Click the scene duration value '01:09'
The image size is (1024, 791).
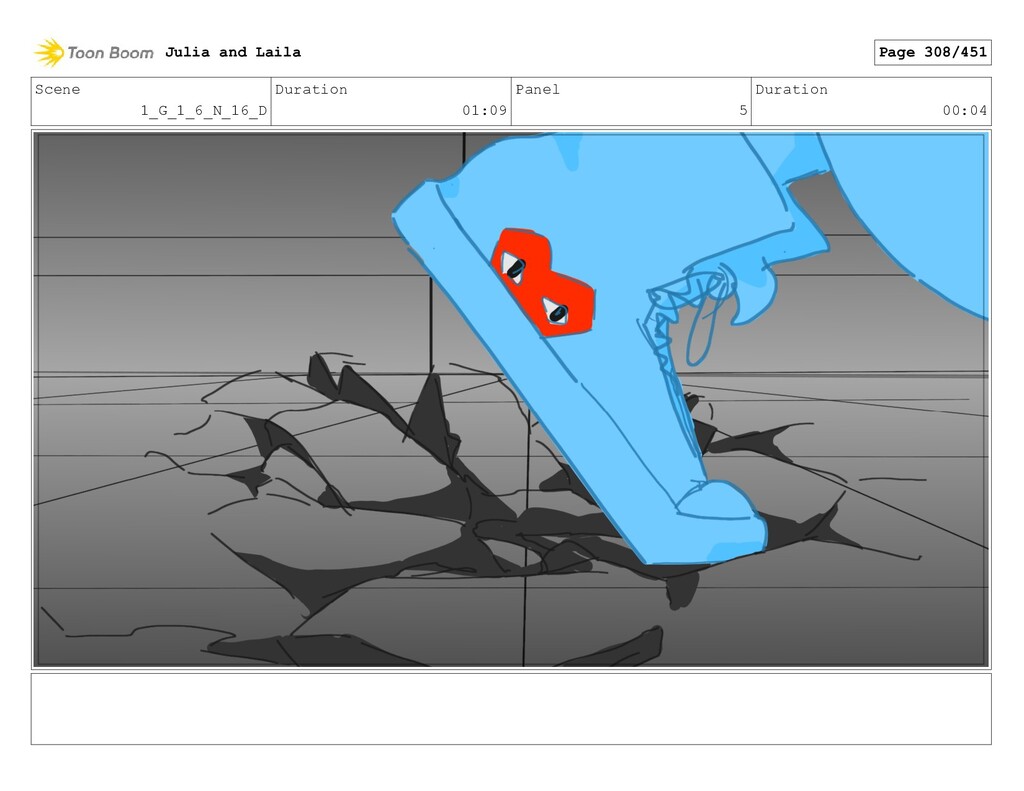485,110
